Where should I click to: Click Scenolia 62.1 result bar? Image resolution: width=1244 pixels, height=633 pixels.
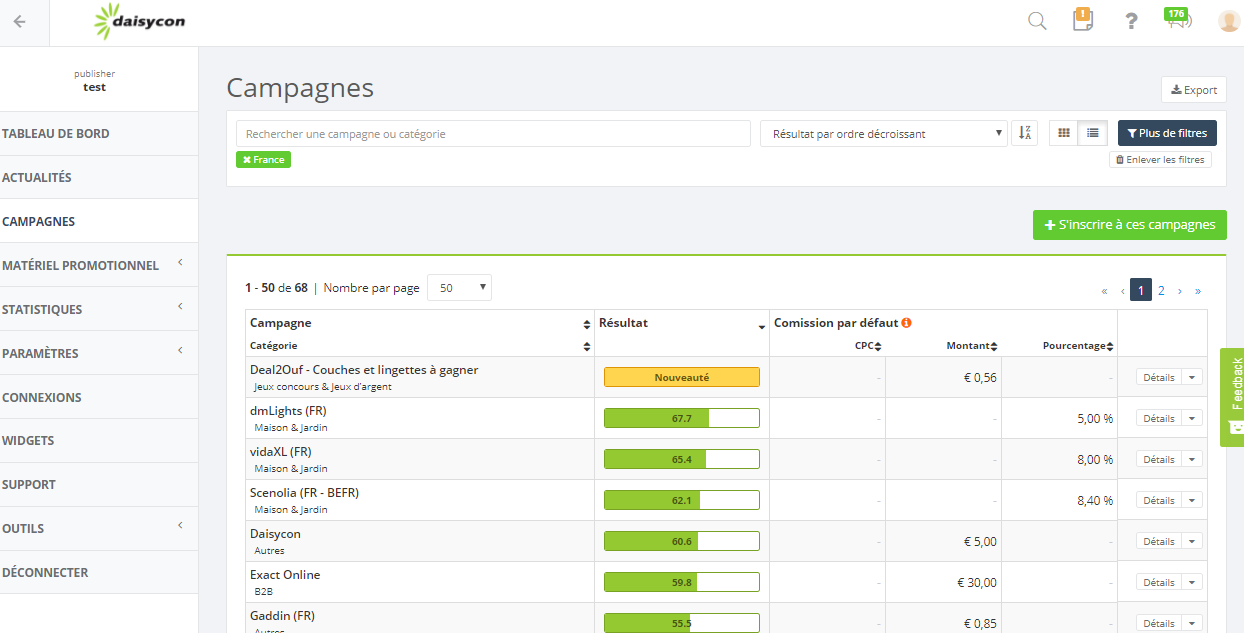tap(682, 500)
